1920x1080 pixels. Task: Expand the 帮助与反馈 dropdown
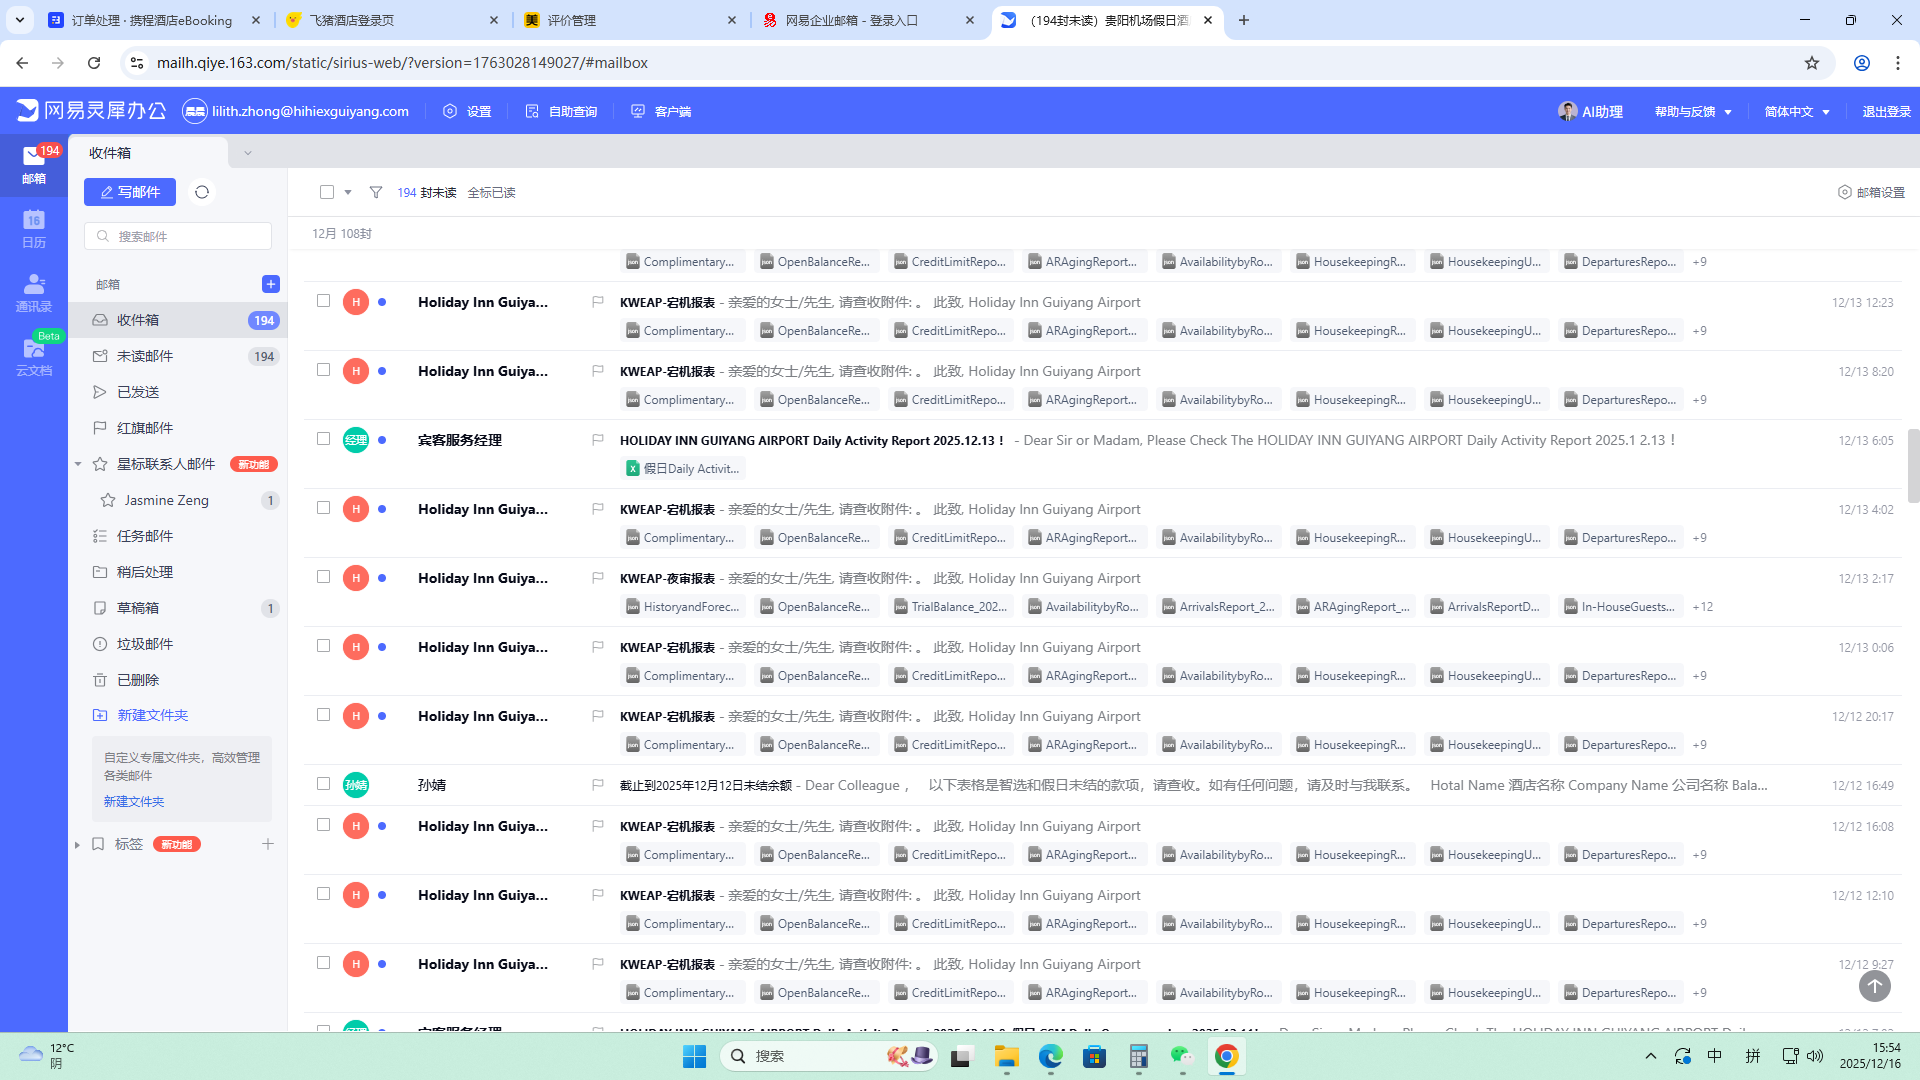pos(1692,112)
